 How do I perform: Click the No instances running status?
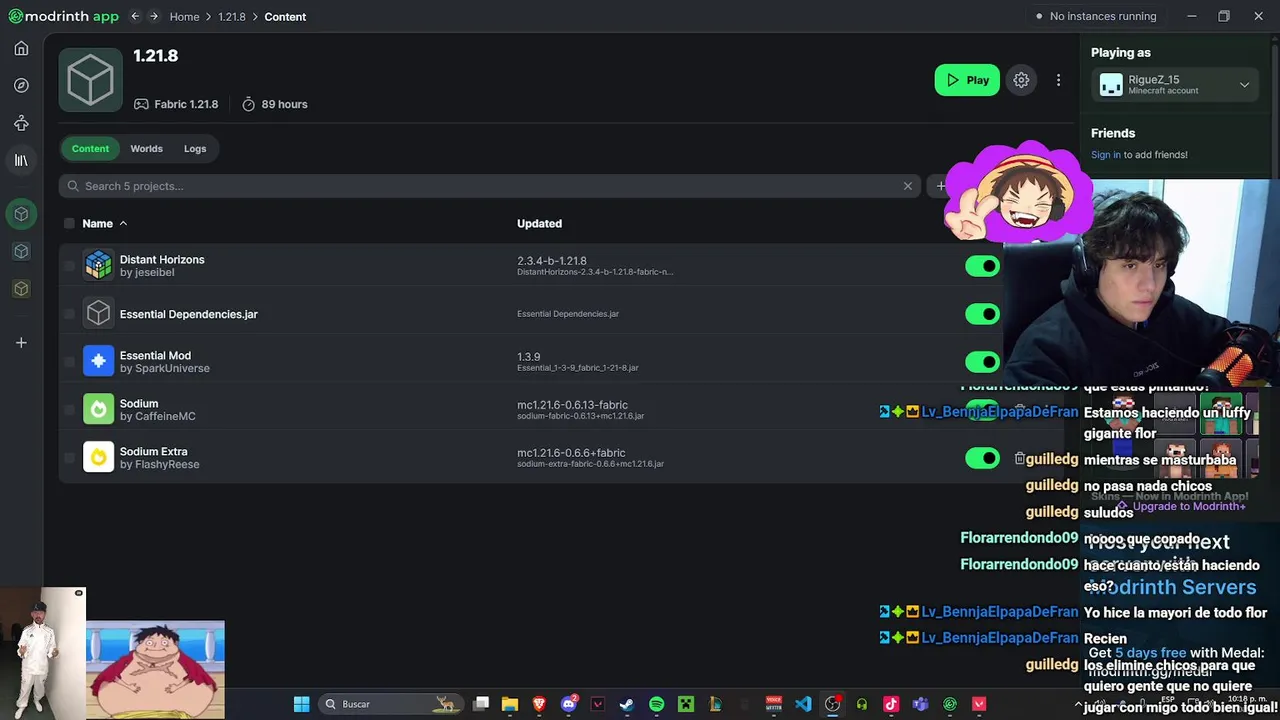1096,16
